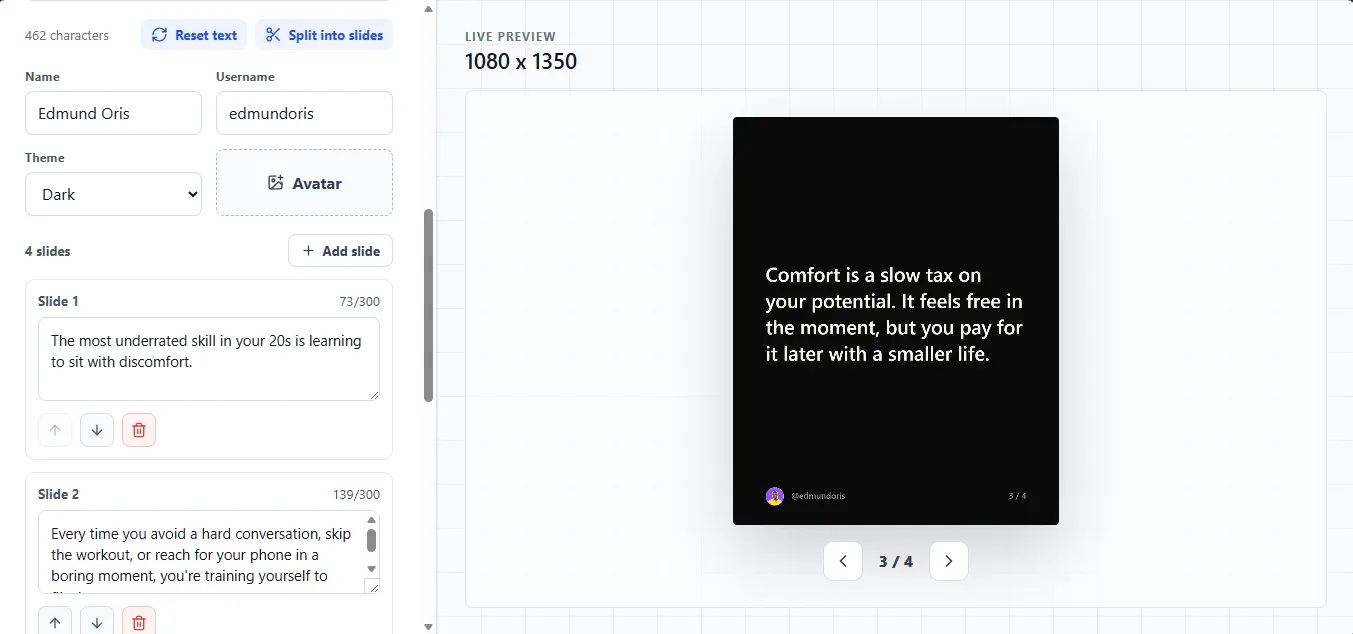The image size is (1353, 634).
Task: Click the '462 characters' count text
Action: tap(67, 35)
